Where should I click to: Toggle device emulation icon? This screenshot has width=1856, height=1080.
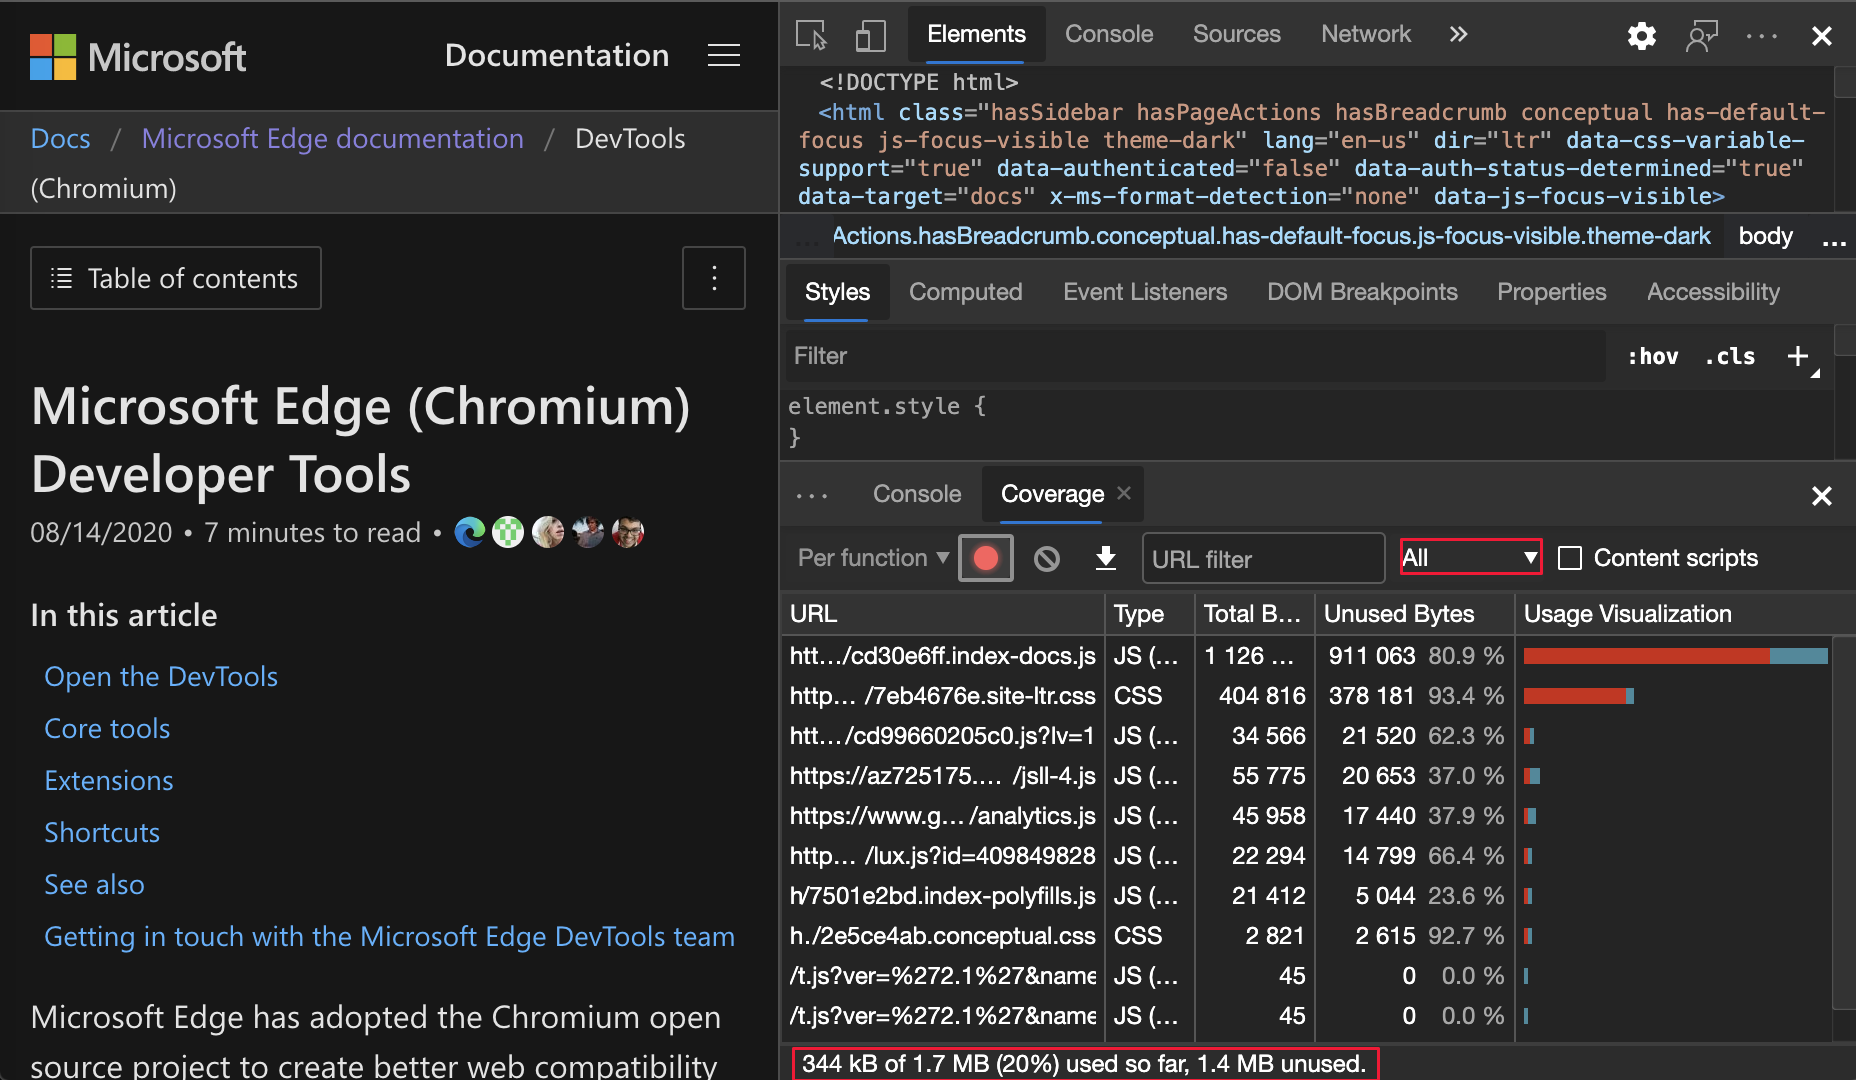(870, 35)
